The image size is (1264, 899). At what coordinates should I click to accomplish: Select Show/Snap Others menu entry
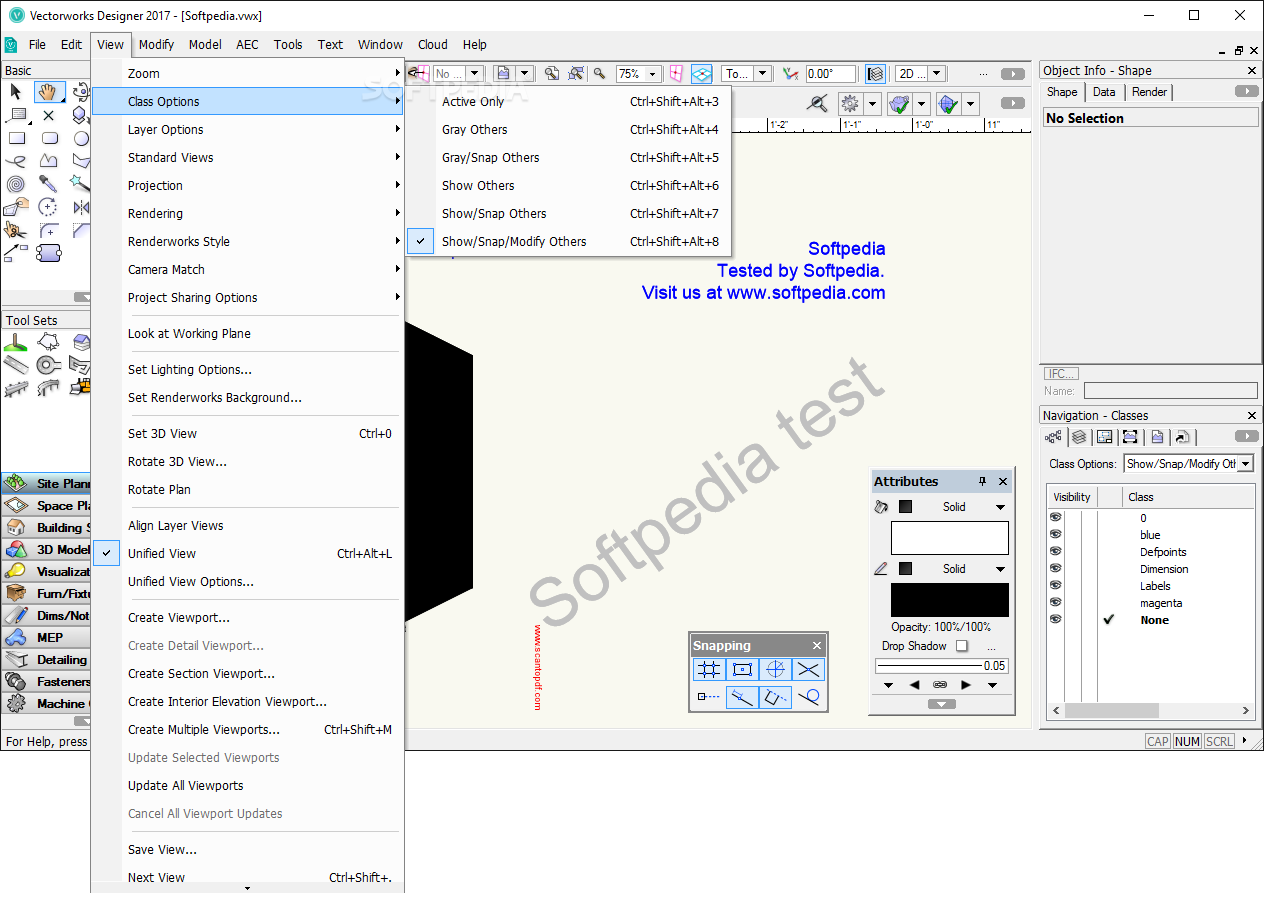569,214
